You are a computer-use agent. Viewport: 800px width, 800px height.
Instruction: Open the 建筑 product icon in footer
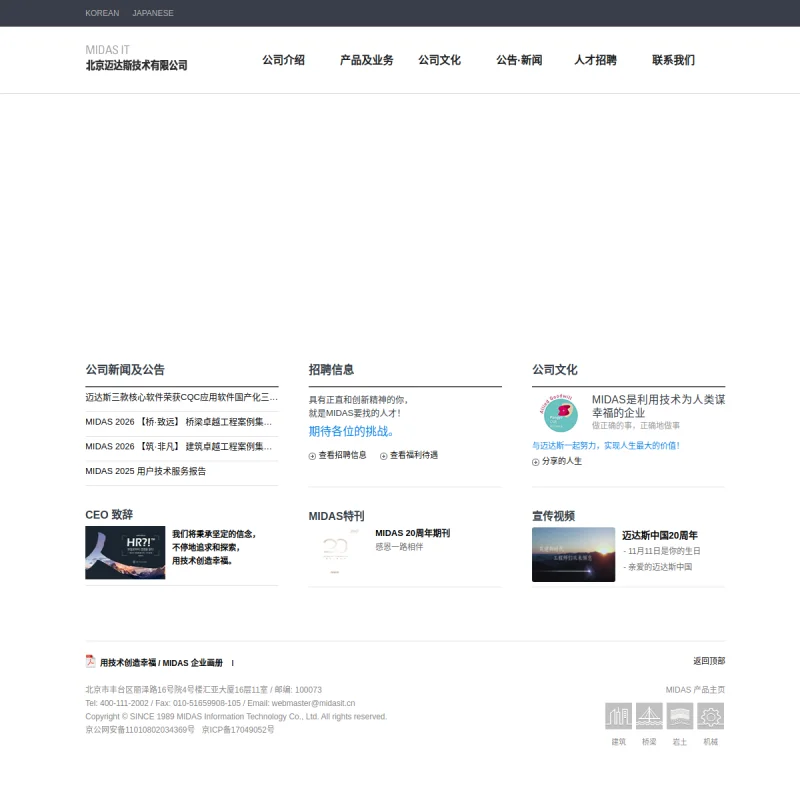coord(618,715)
